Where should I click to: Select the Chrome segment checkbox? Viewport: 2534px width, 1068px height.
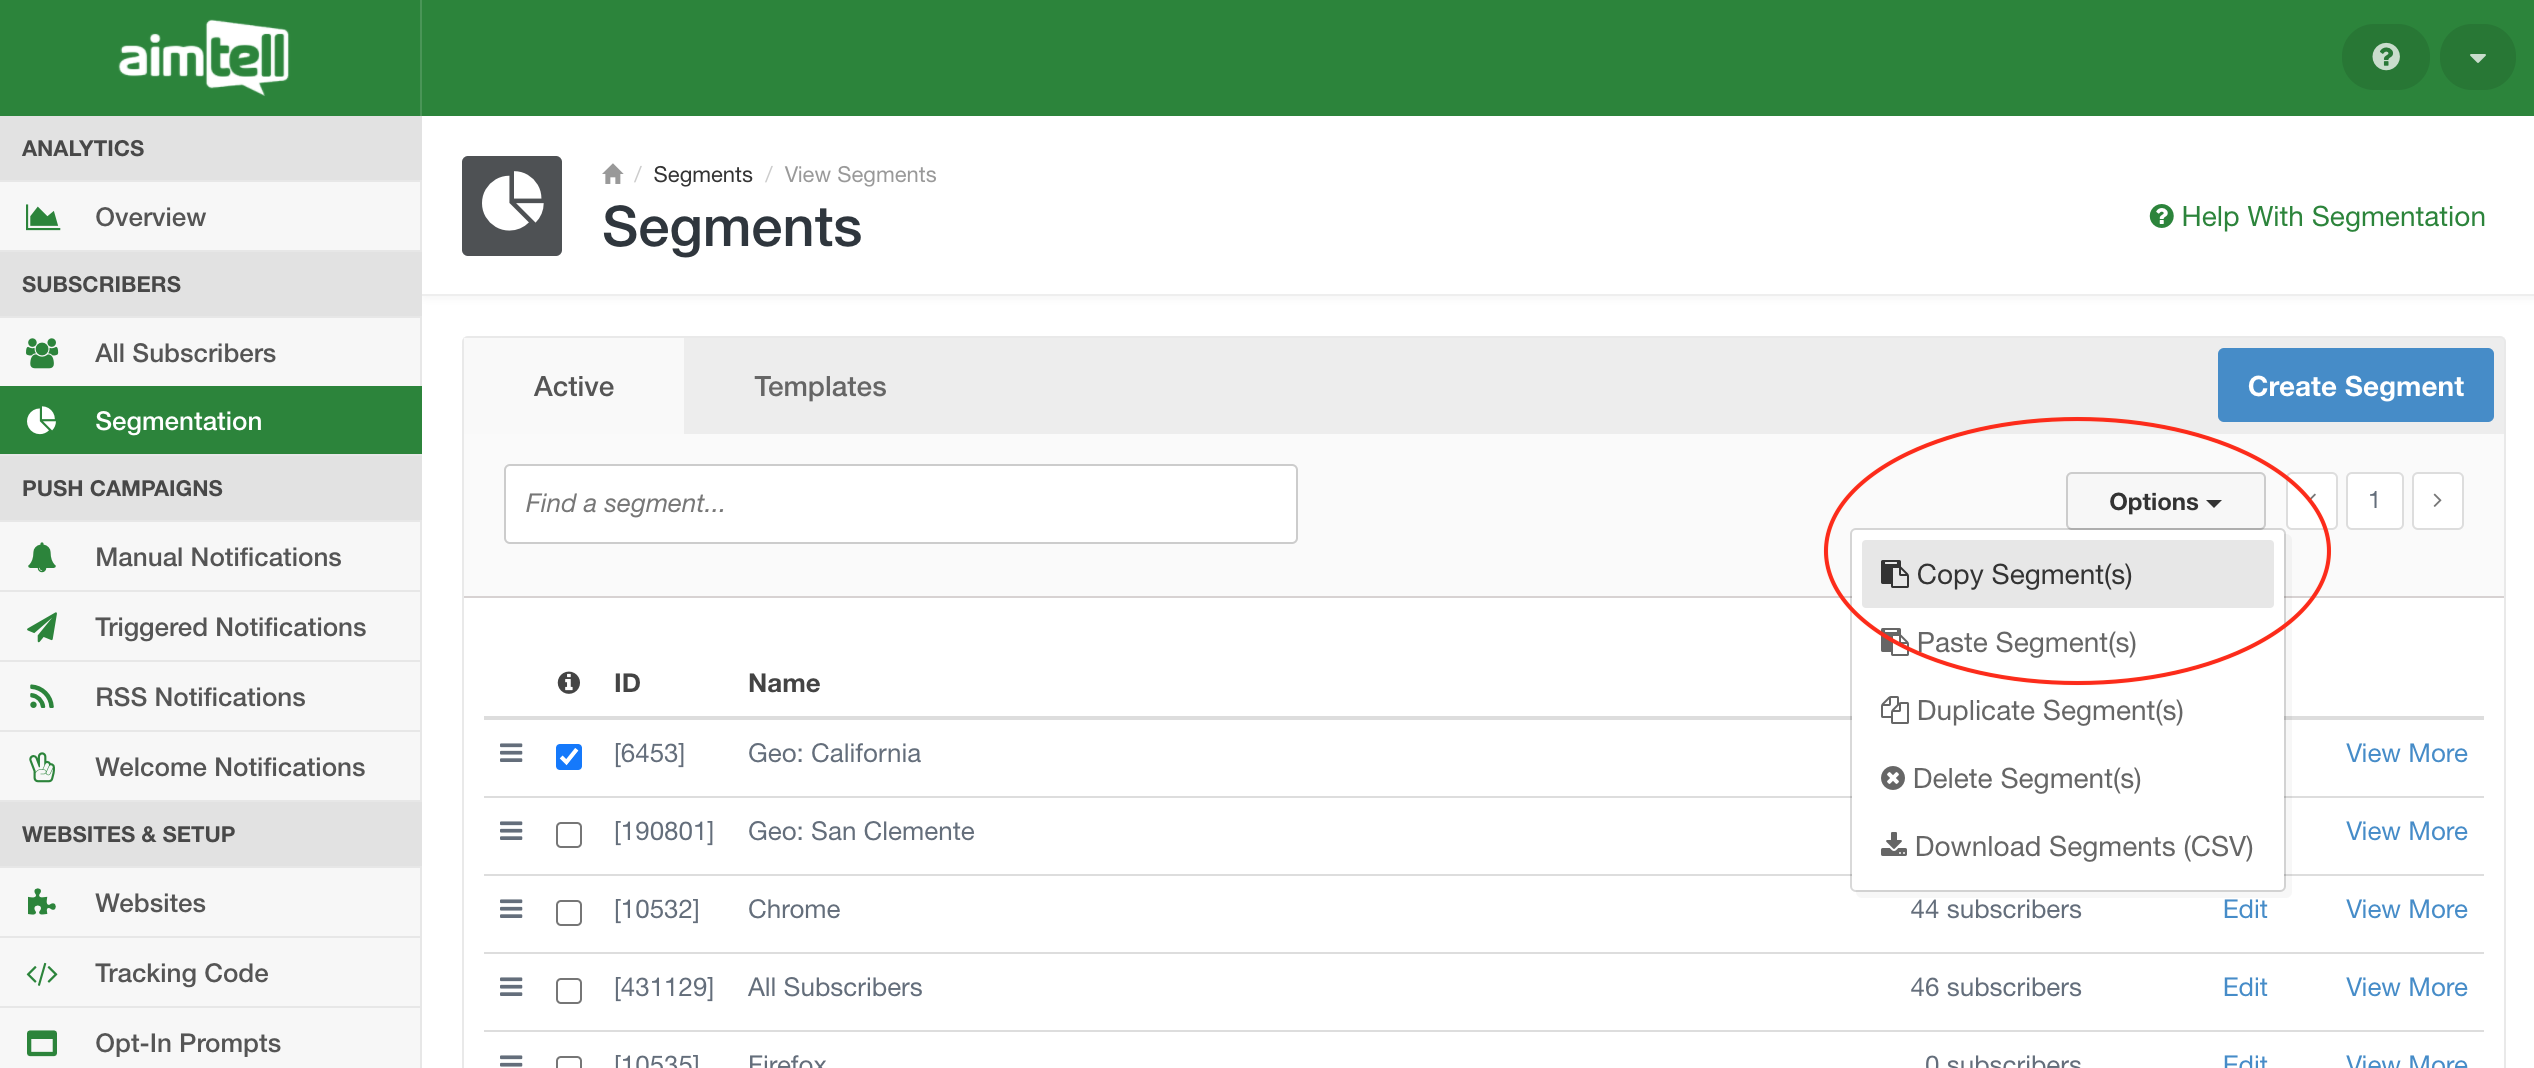coord(569,912)
